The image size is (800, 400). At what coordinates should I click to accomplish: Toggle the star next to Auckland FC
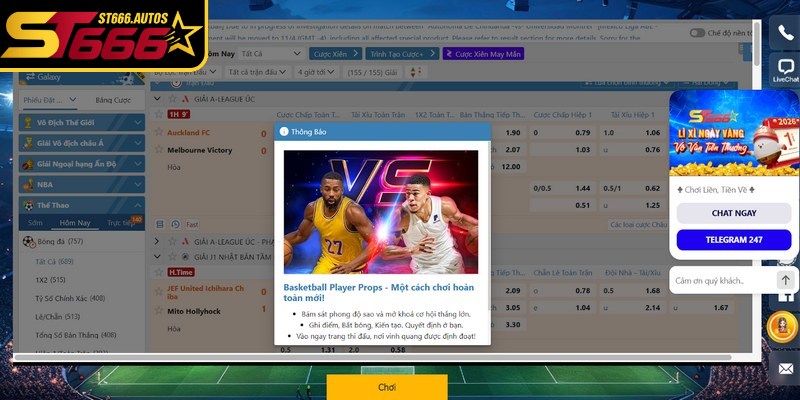point(159,133)
